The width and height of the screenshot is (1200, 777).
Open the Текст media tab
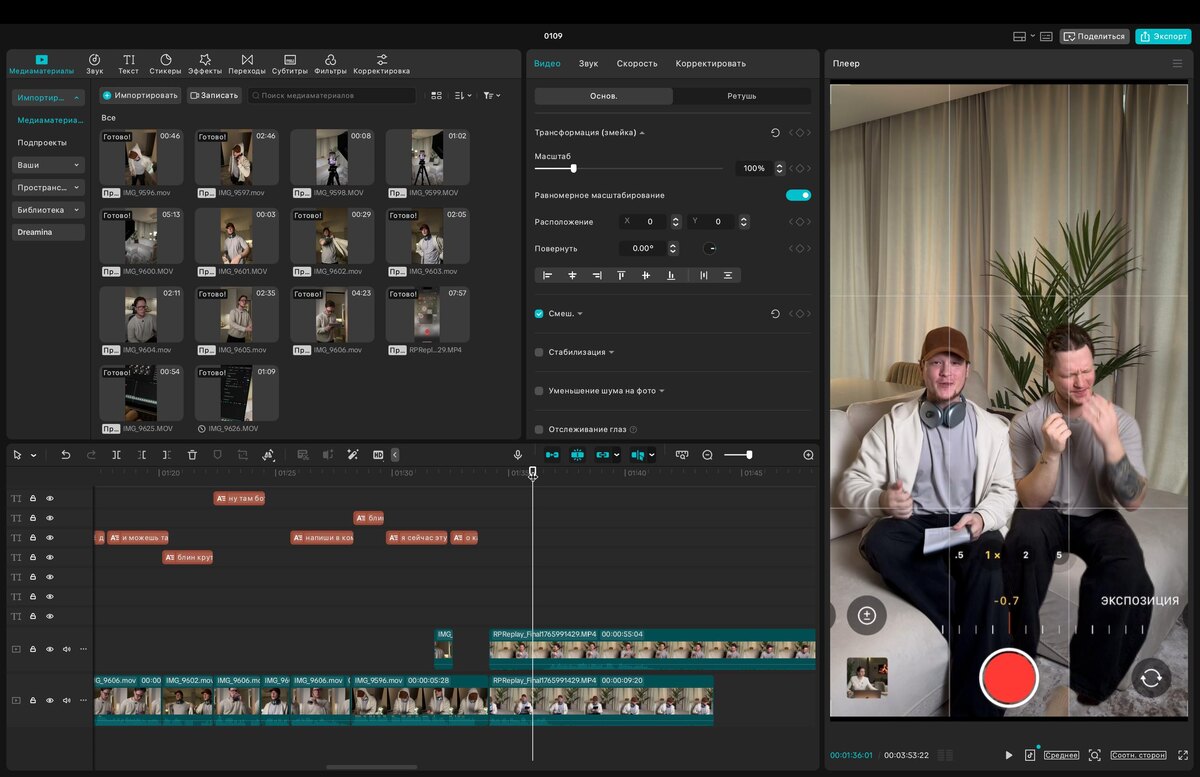[128, 64]
